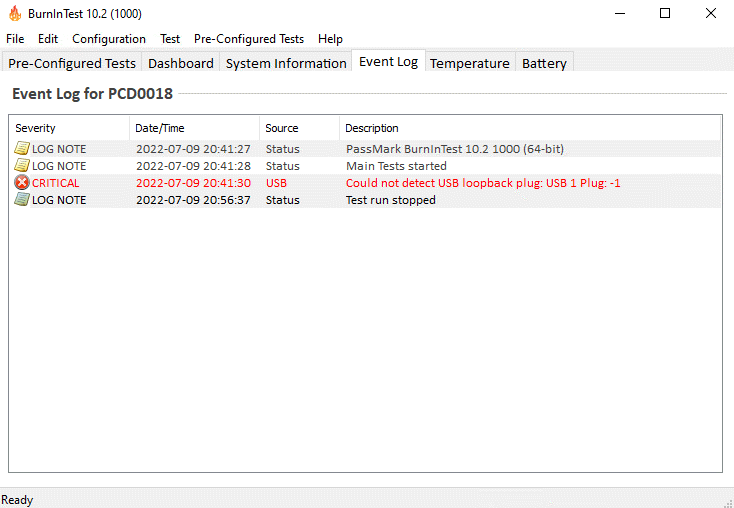Sort by Severity column header
This screenshot has width=734, height=508.
pos(69,128)
